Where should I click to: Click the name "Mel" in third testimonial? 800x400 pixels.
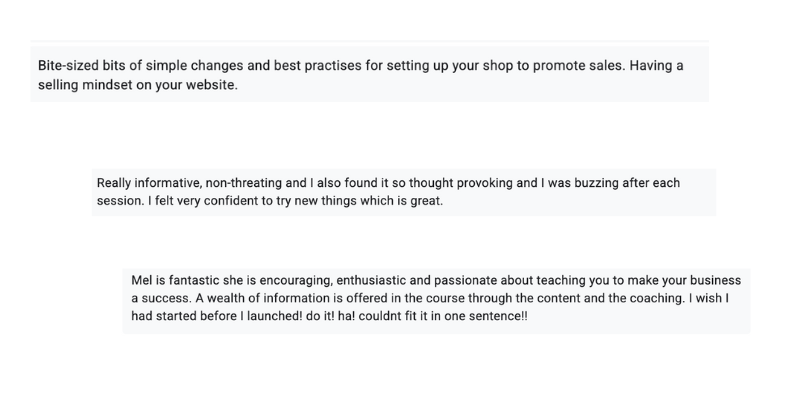coord(142,280)
